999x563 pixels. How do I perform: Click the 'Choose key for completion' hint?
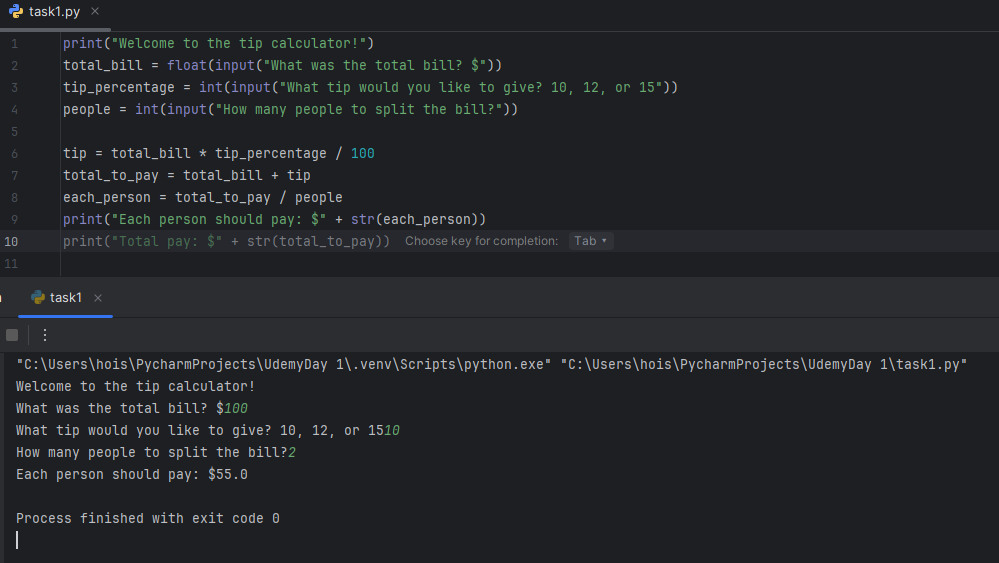(x=481, y=241)
